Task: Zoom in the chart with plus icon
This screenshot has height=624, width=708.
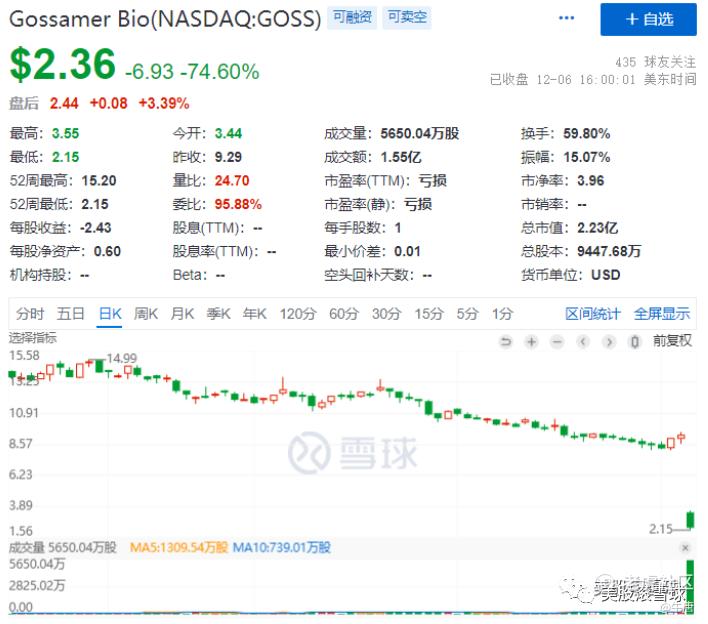Action: 531,342
